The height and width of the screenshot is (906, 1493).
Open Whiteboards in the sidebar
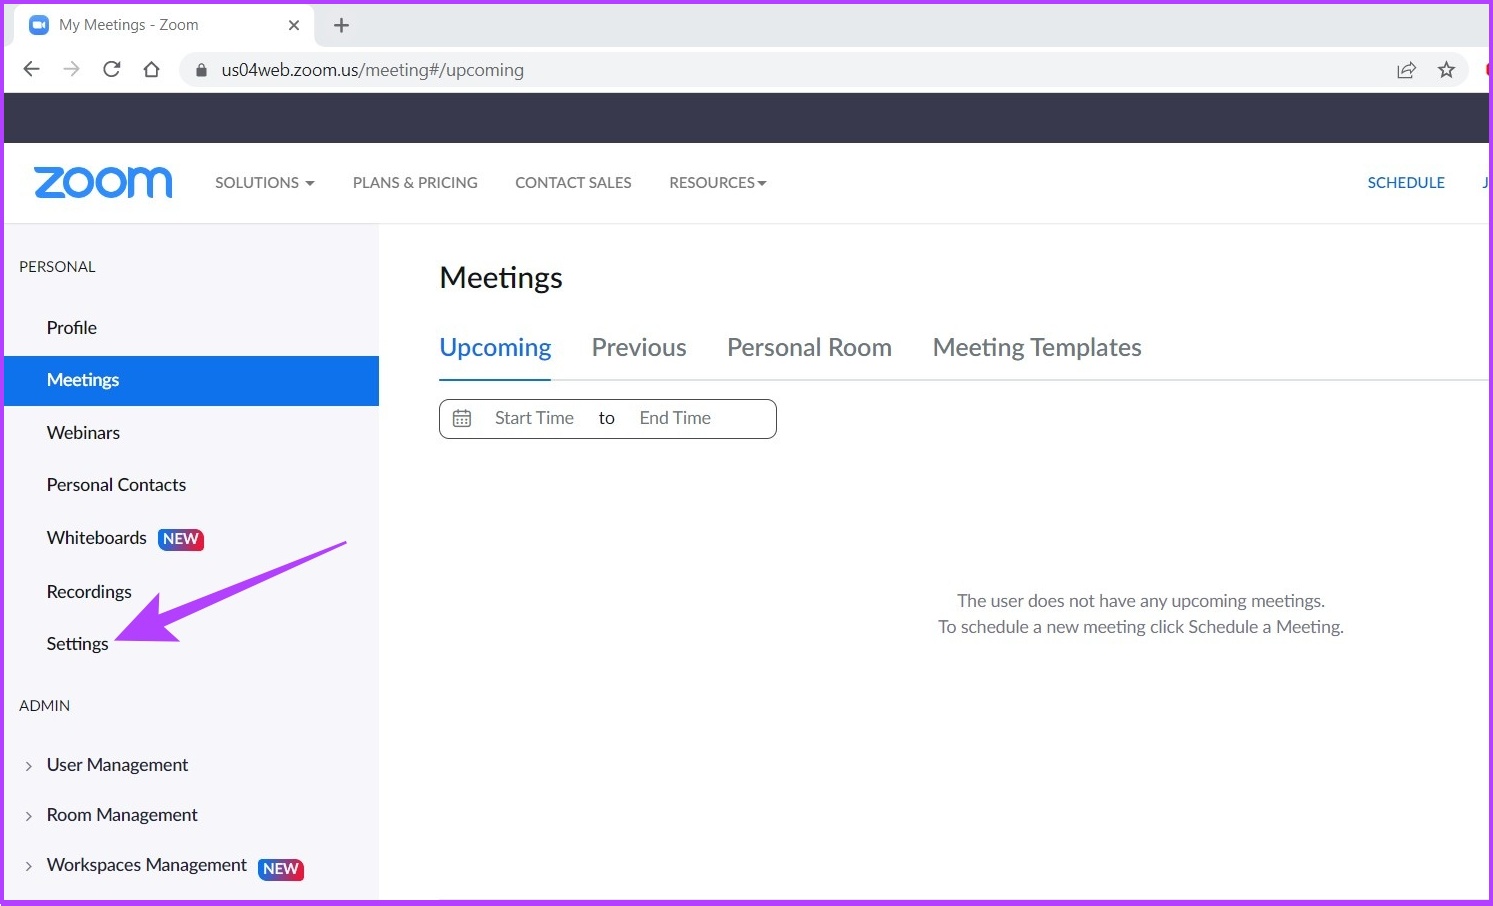(x=97, y=538)
